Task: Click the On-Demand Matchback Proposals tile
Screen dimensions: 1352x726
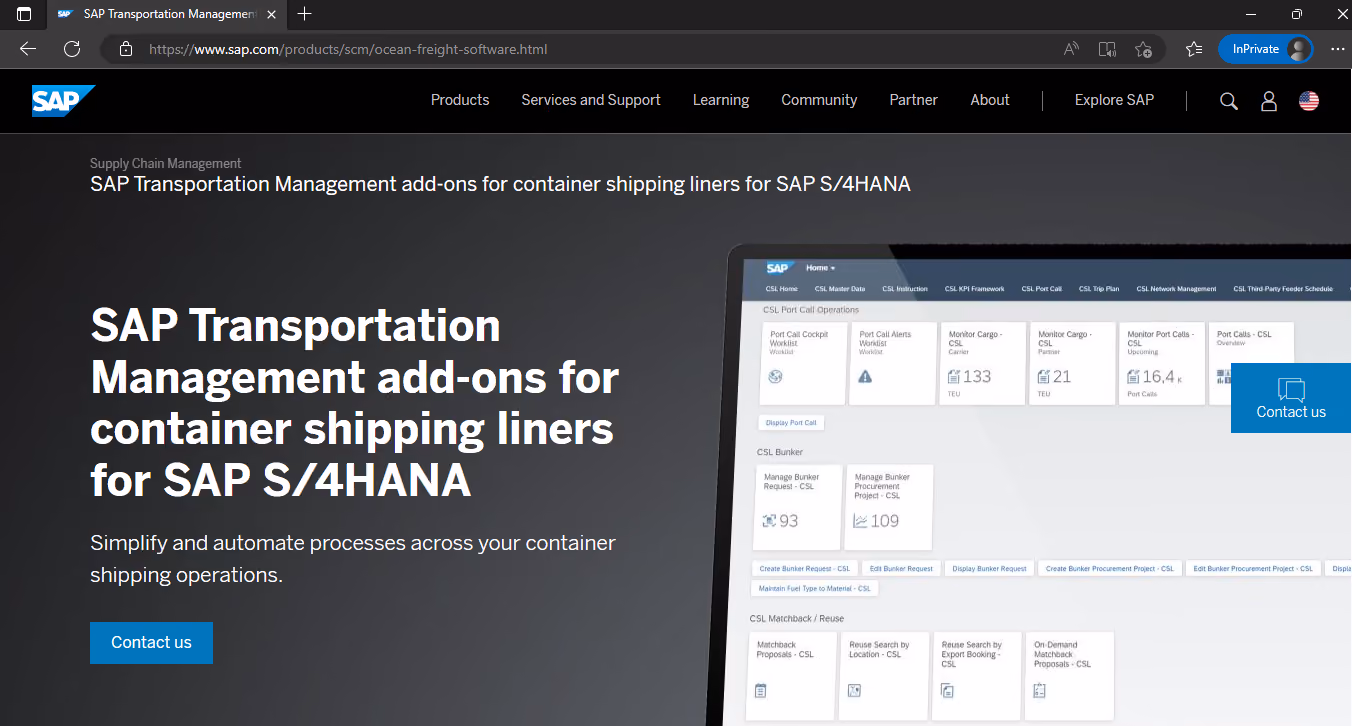Action: tap(1069, 676)
